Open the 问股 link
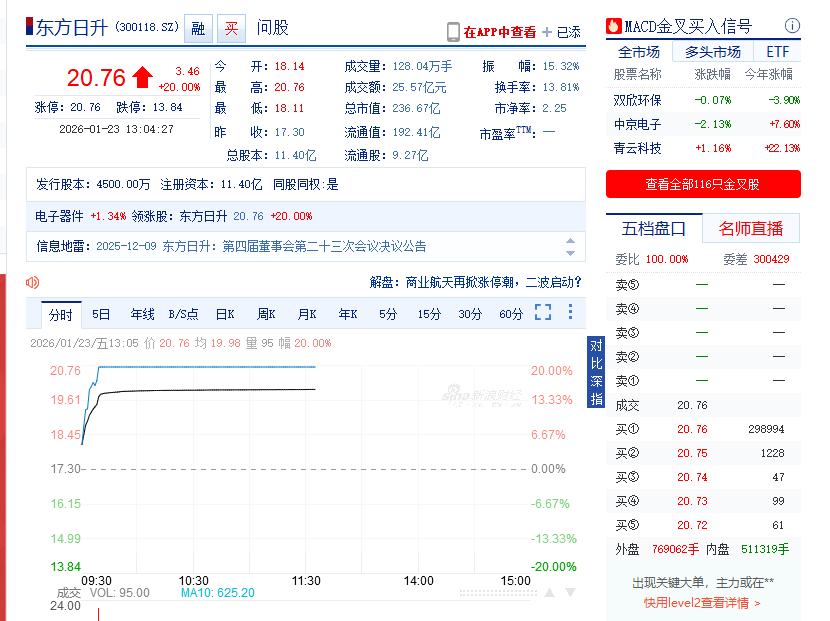The height and width of the screenshot is (621, 830). point(272,28)
